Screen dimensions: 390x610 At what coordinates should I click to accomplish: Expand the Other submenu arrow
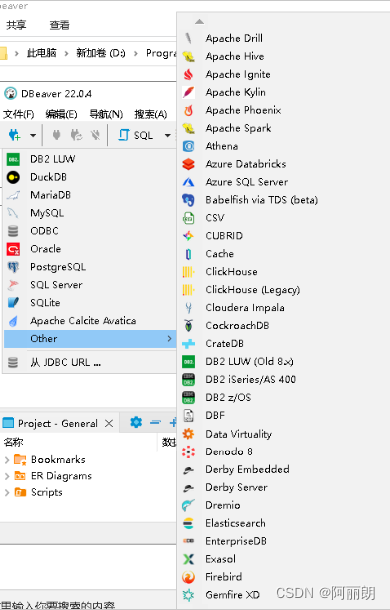pyautogui.click(x=169, y=338)
